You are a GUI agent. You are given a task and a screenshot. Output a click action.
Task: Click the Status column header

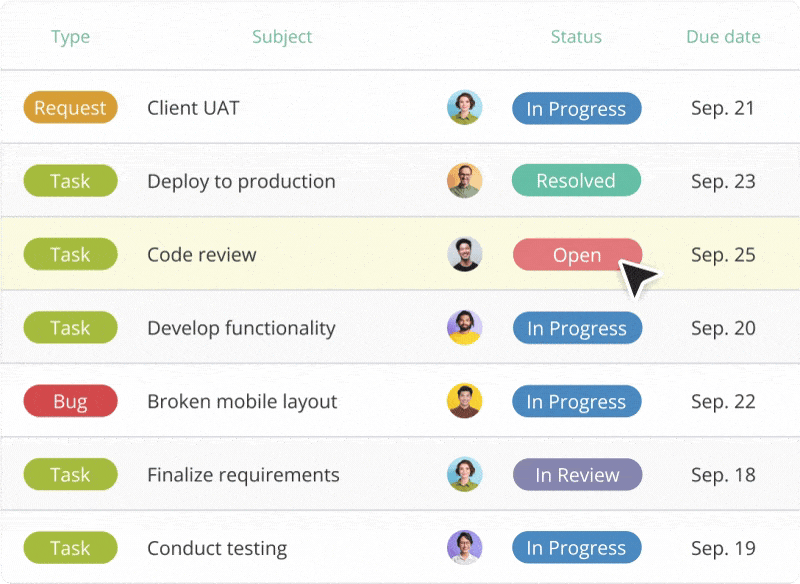[576, 37]
